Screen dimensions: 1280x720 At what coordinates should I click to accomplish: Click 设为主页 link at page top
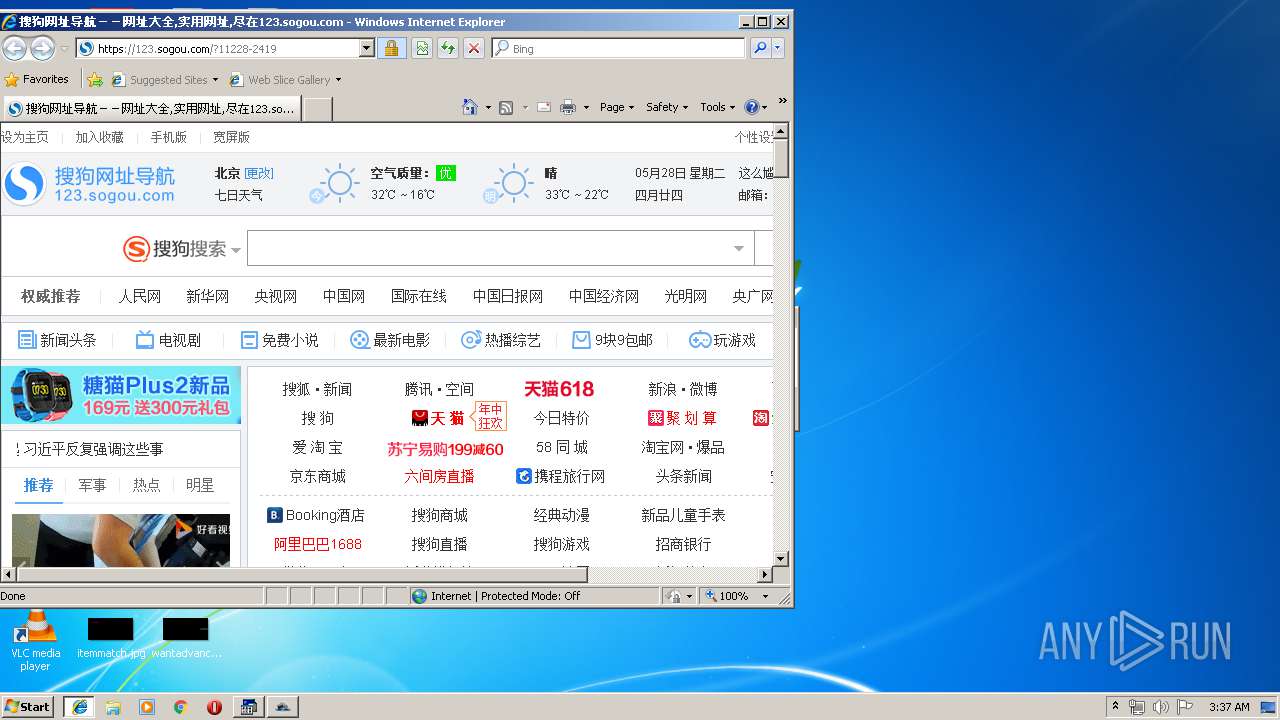coord(24,137)
